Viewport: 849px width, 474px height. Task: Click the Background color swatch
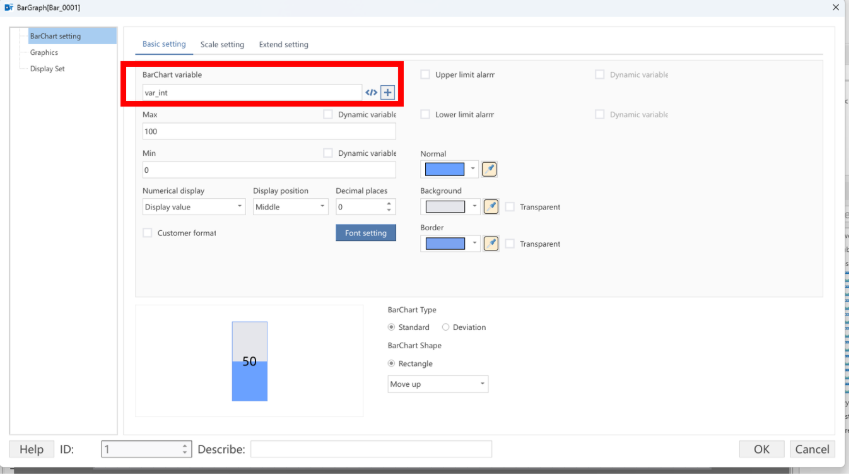coord(445,206)
